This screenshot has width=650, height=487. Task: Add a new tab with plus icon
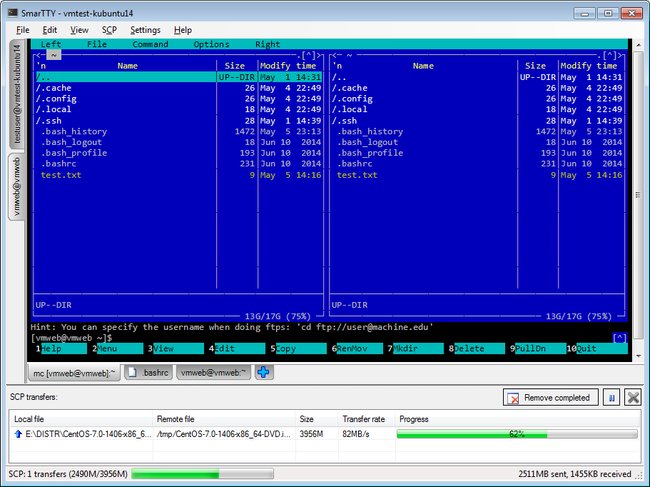(264, 372)
